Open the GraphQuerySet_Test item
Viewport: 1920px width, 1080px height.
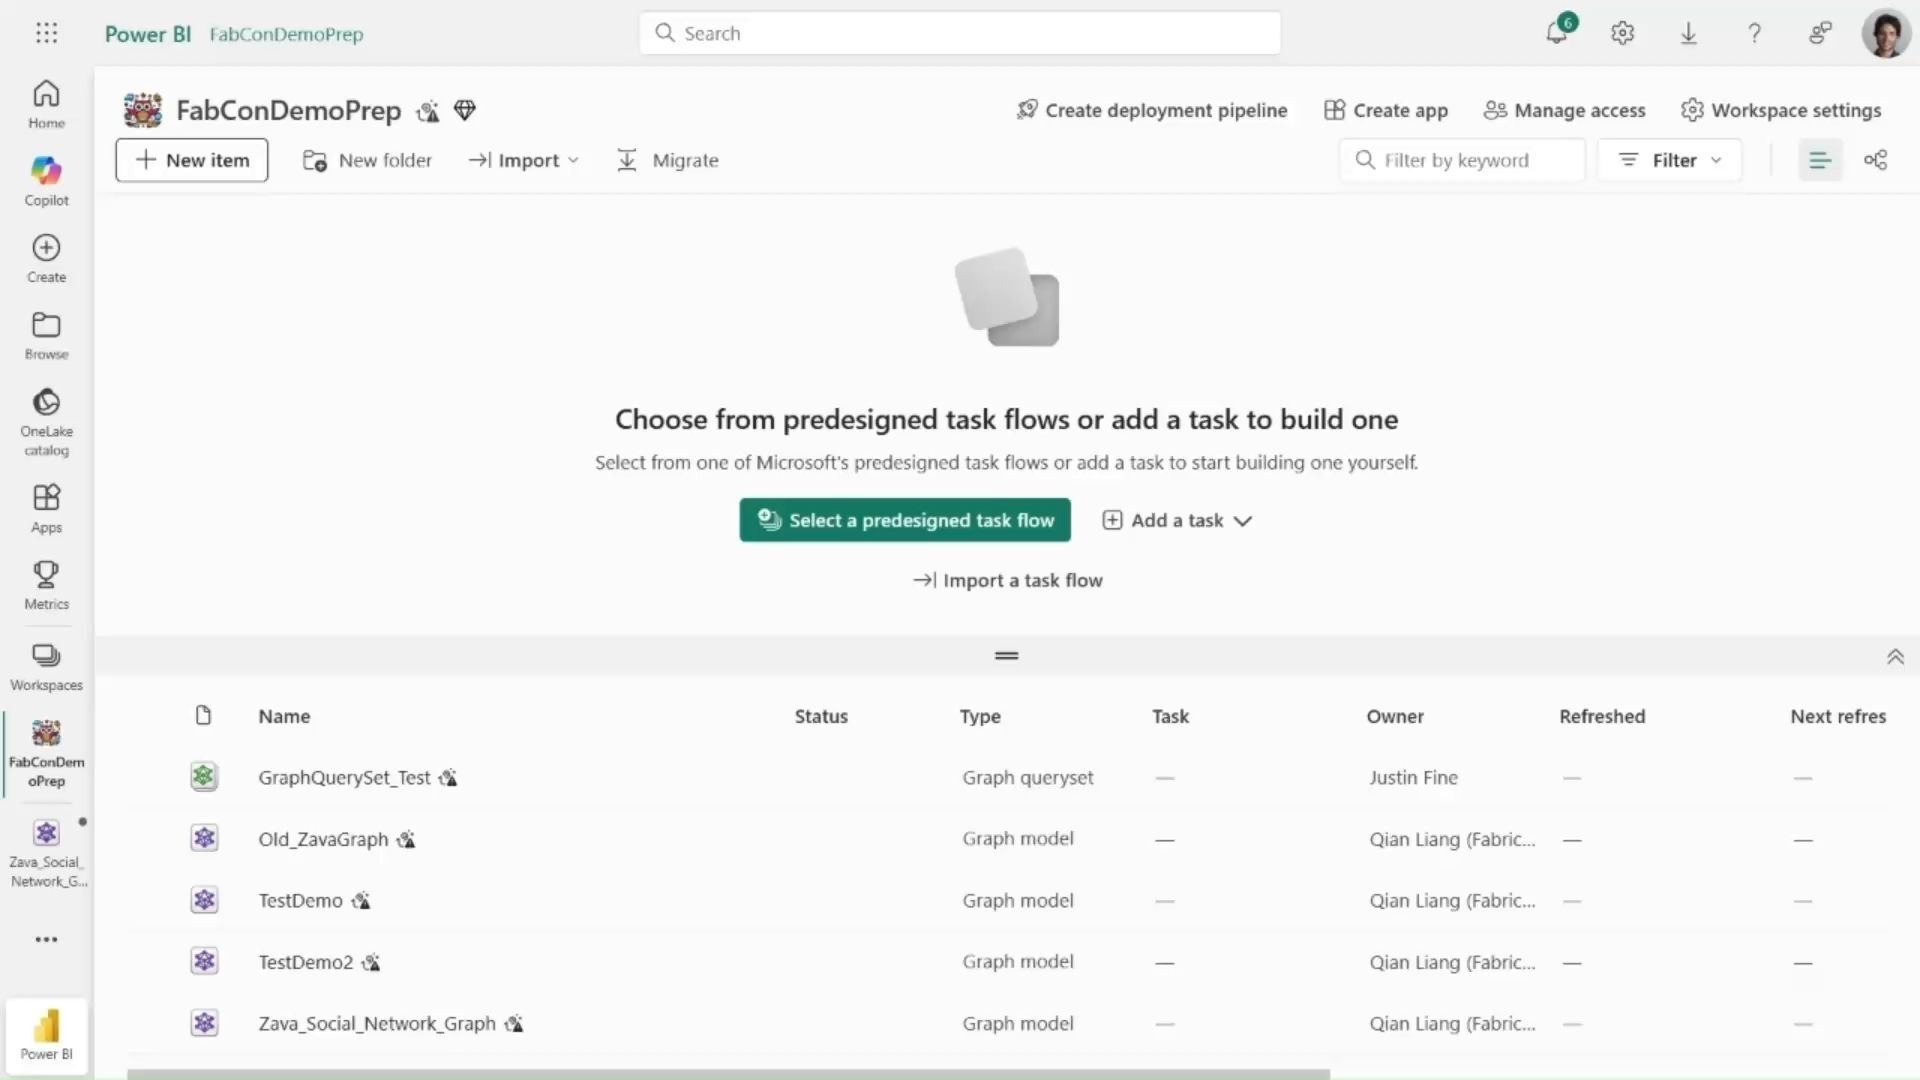click(344, 777)
